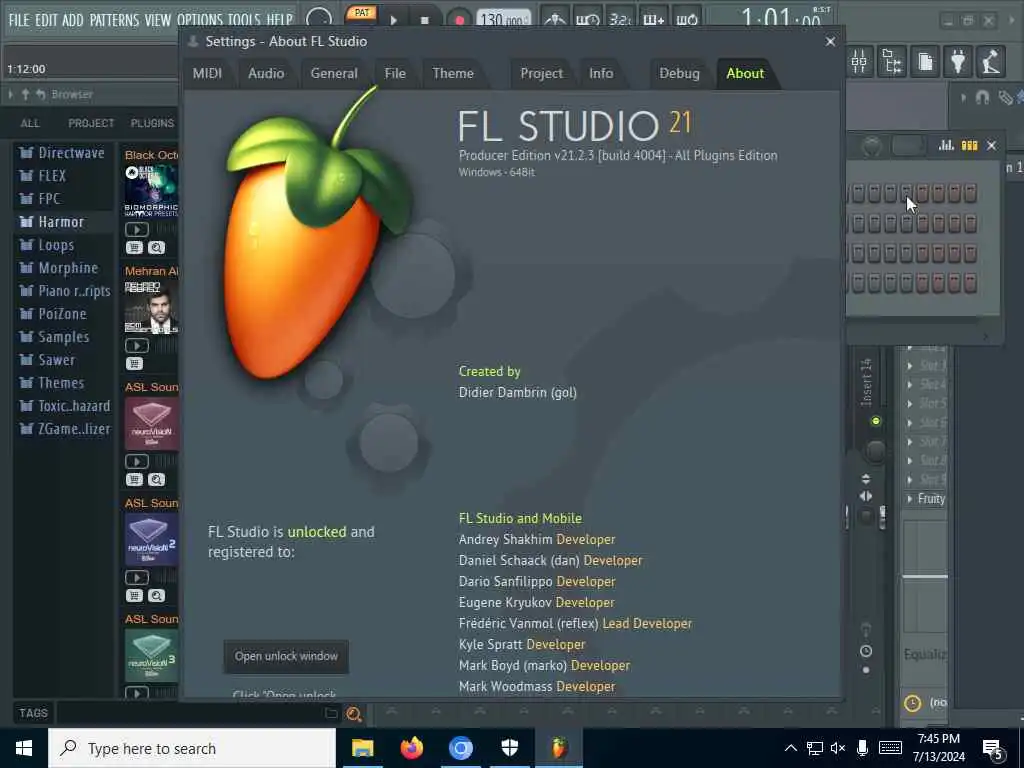Screen dimensions: 1024x768
Task: Open the Browser pages toolbar icon
Action: click(925, 62)
